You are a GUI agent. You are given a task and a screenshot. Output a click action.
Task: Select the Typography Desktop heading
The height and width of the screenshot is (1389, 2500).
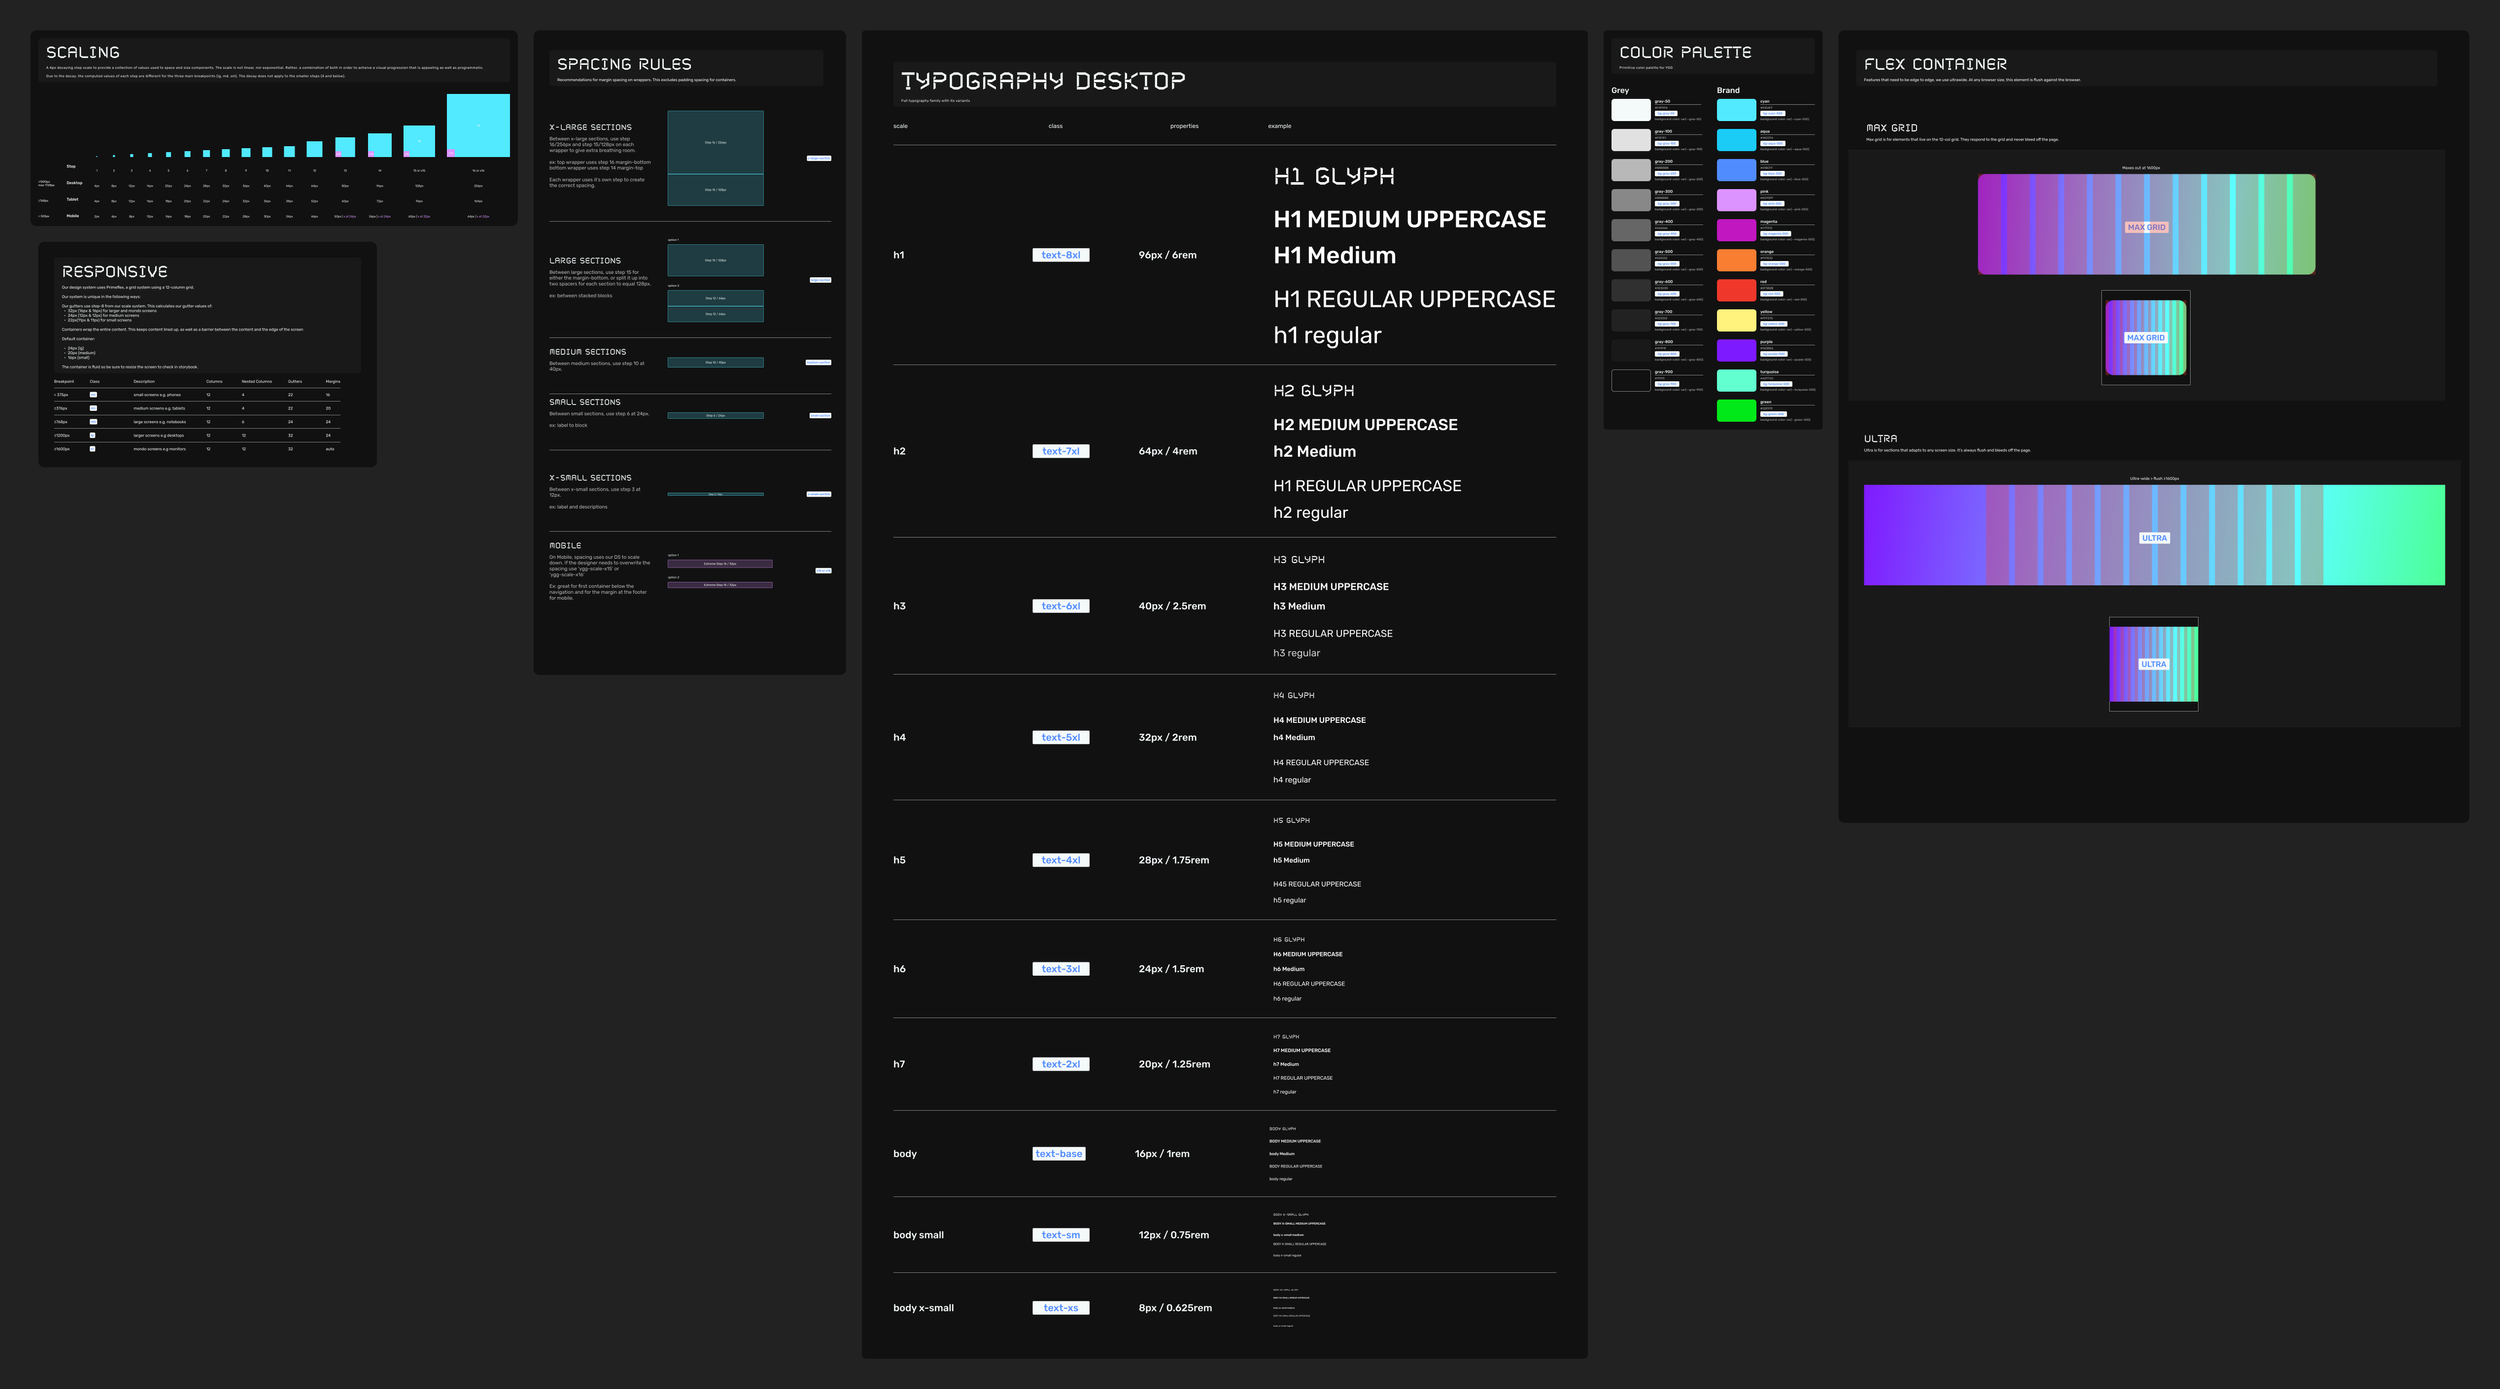(1043, 81)
